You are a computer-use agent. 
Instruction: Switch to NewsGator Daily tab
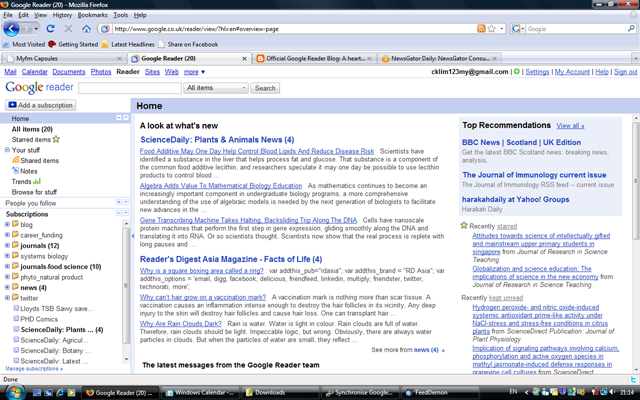[x=439, y=58]
